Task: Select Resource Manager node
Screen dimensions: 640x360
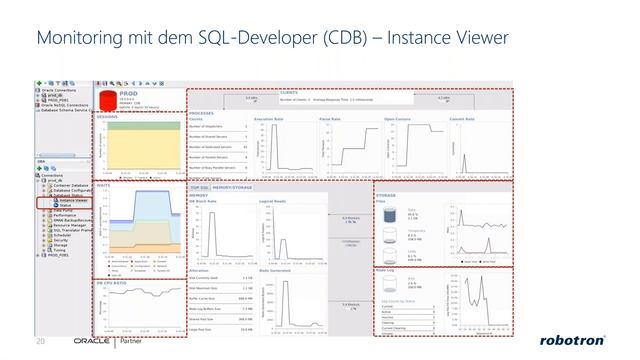Action: tap(70, 225)
